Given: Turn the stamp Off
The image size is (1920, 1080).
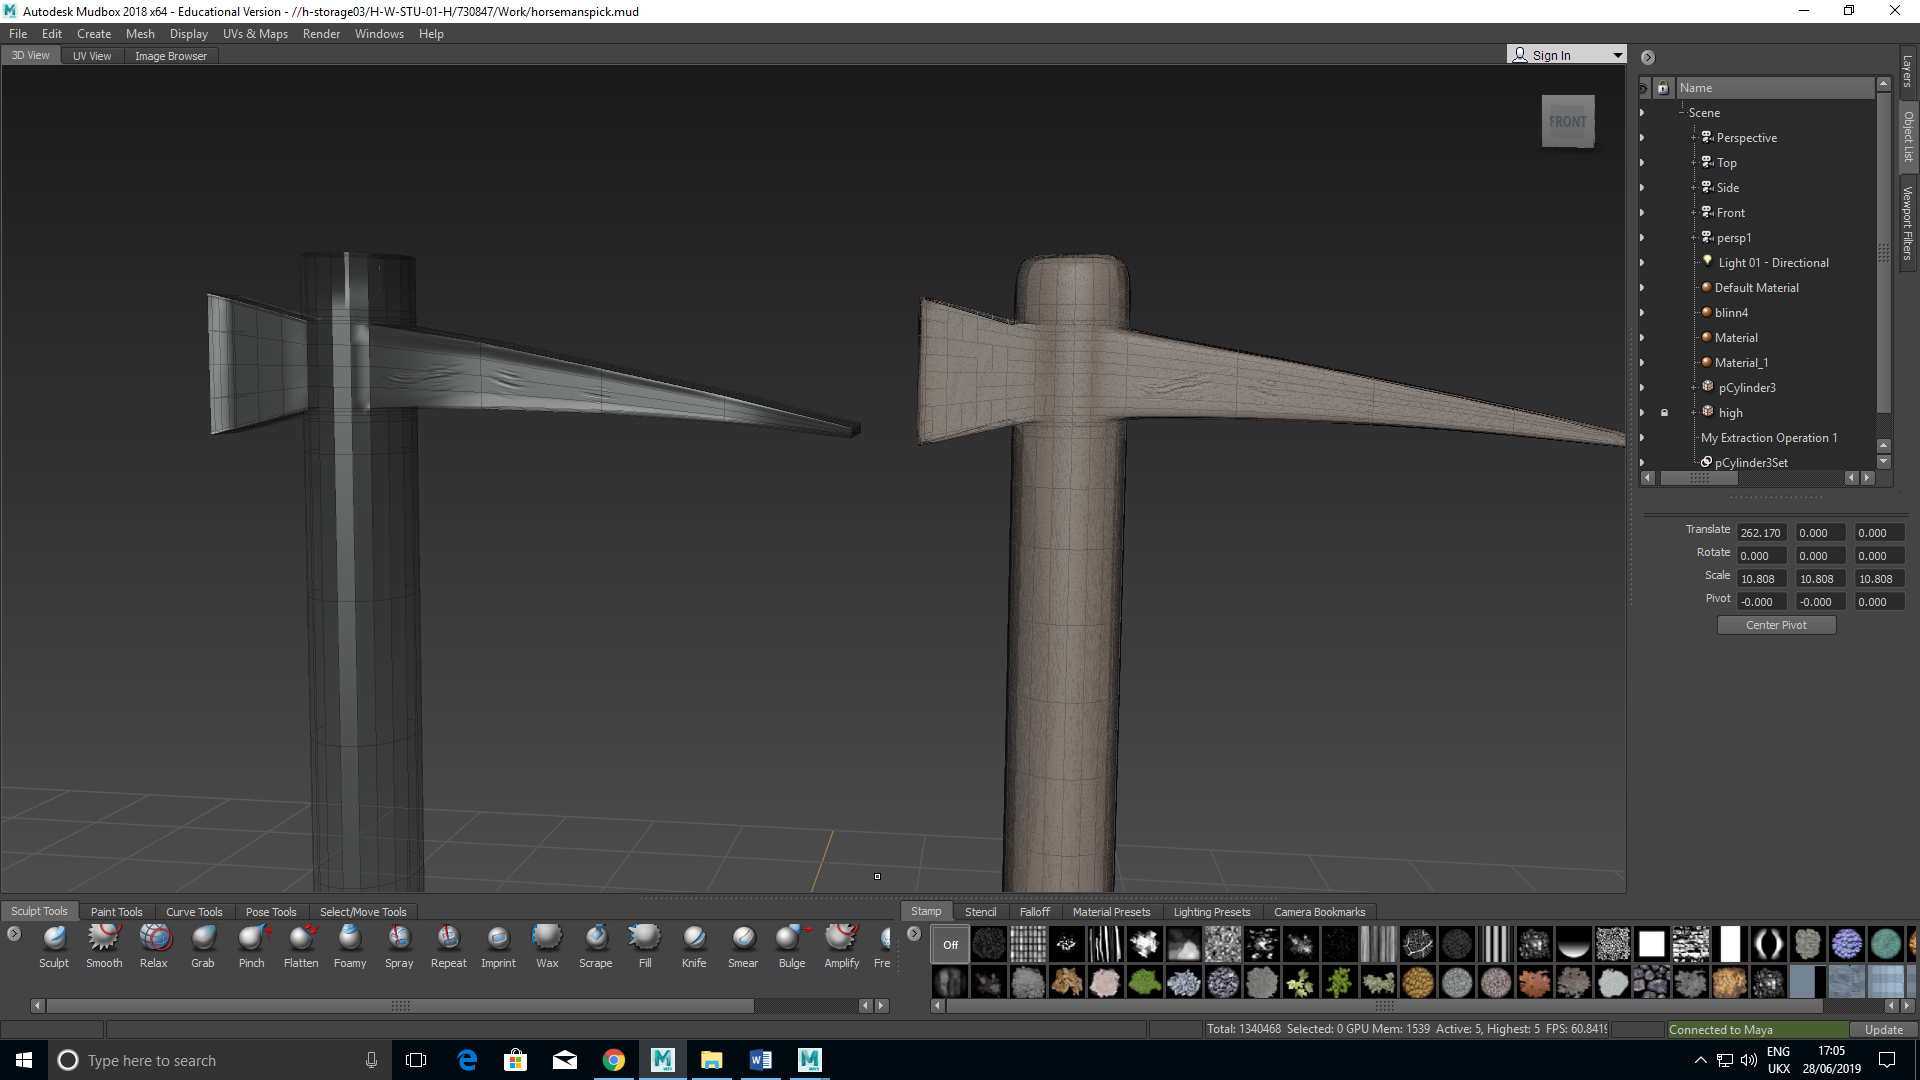Looking at the screenshot, I should coord(950,944).
